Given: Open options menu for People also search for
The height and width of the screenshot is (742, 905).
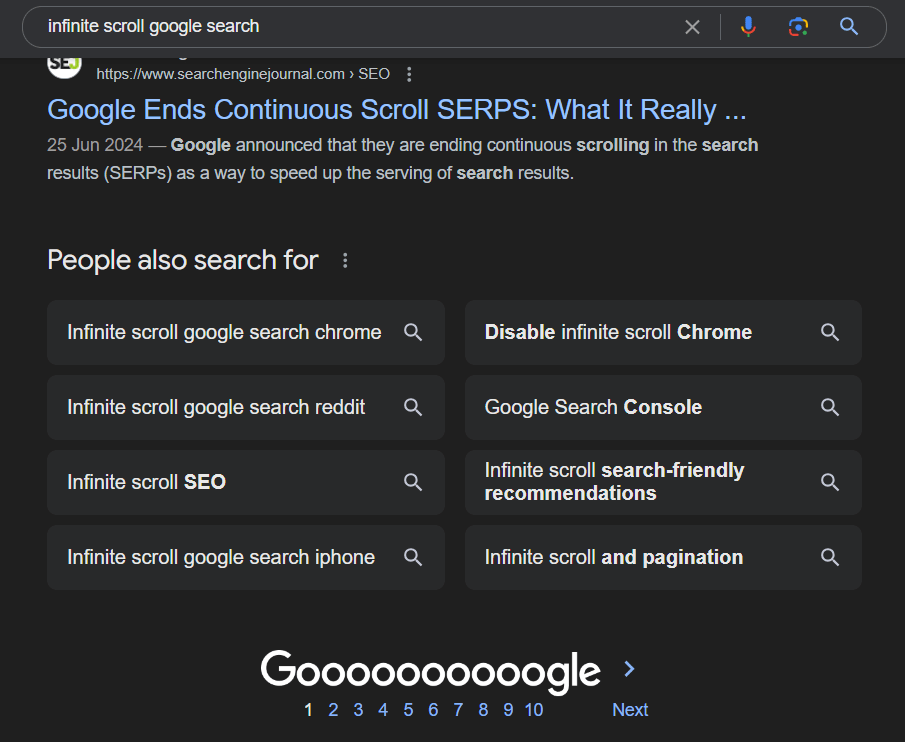Looking at the screenshot, I should click(x=345, y=261).
